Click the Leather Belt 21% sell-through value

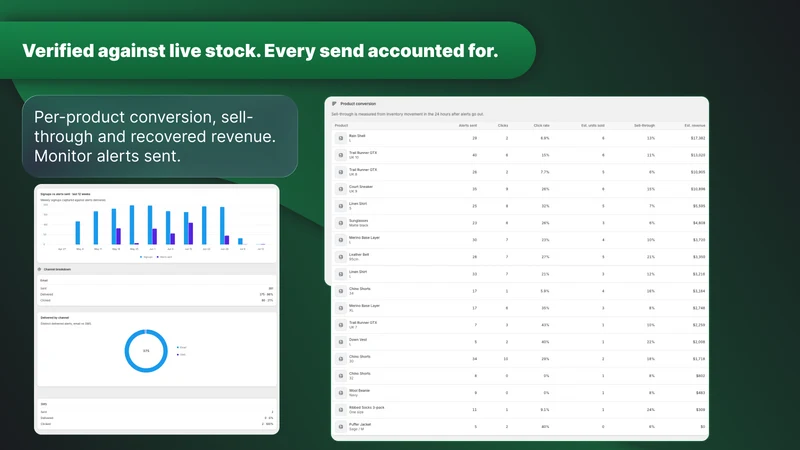point(651,257)
